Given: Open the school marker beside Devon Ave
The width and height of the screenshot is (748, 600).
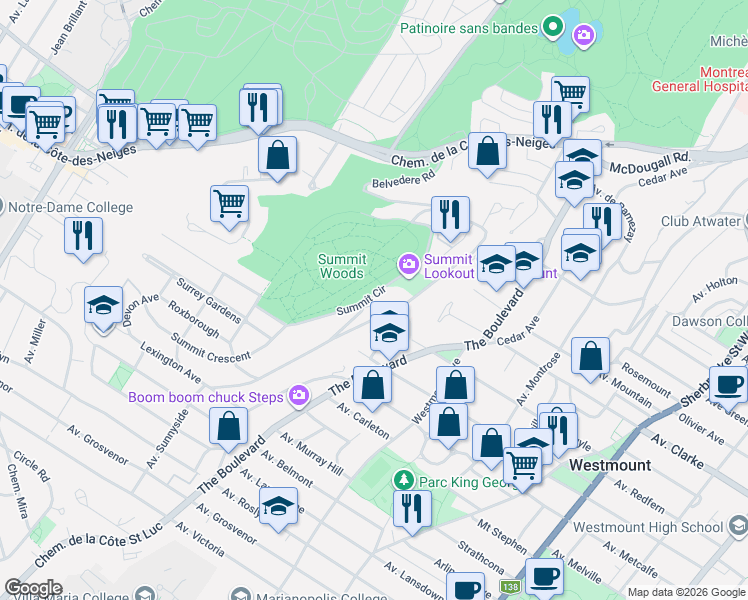Looking at the screenshot, I should 104,305.
